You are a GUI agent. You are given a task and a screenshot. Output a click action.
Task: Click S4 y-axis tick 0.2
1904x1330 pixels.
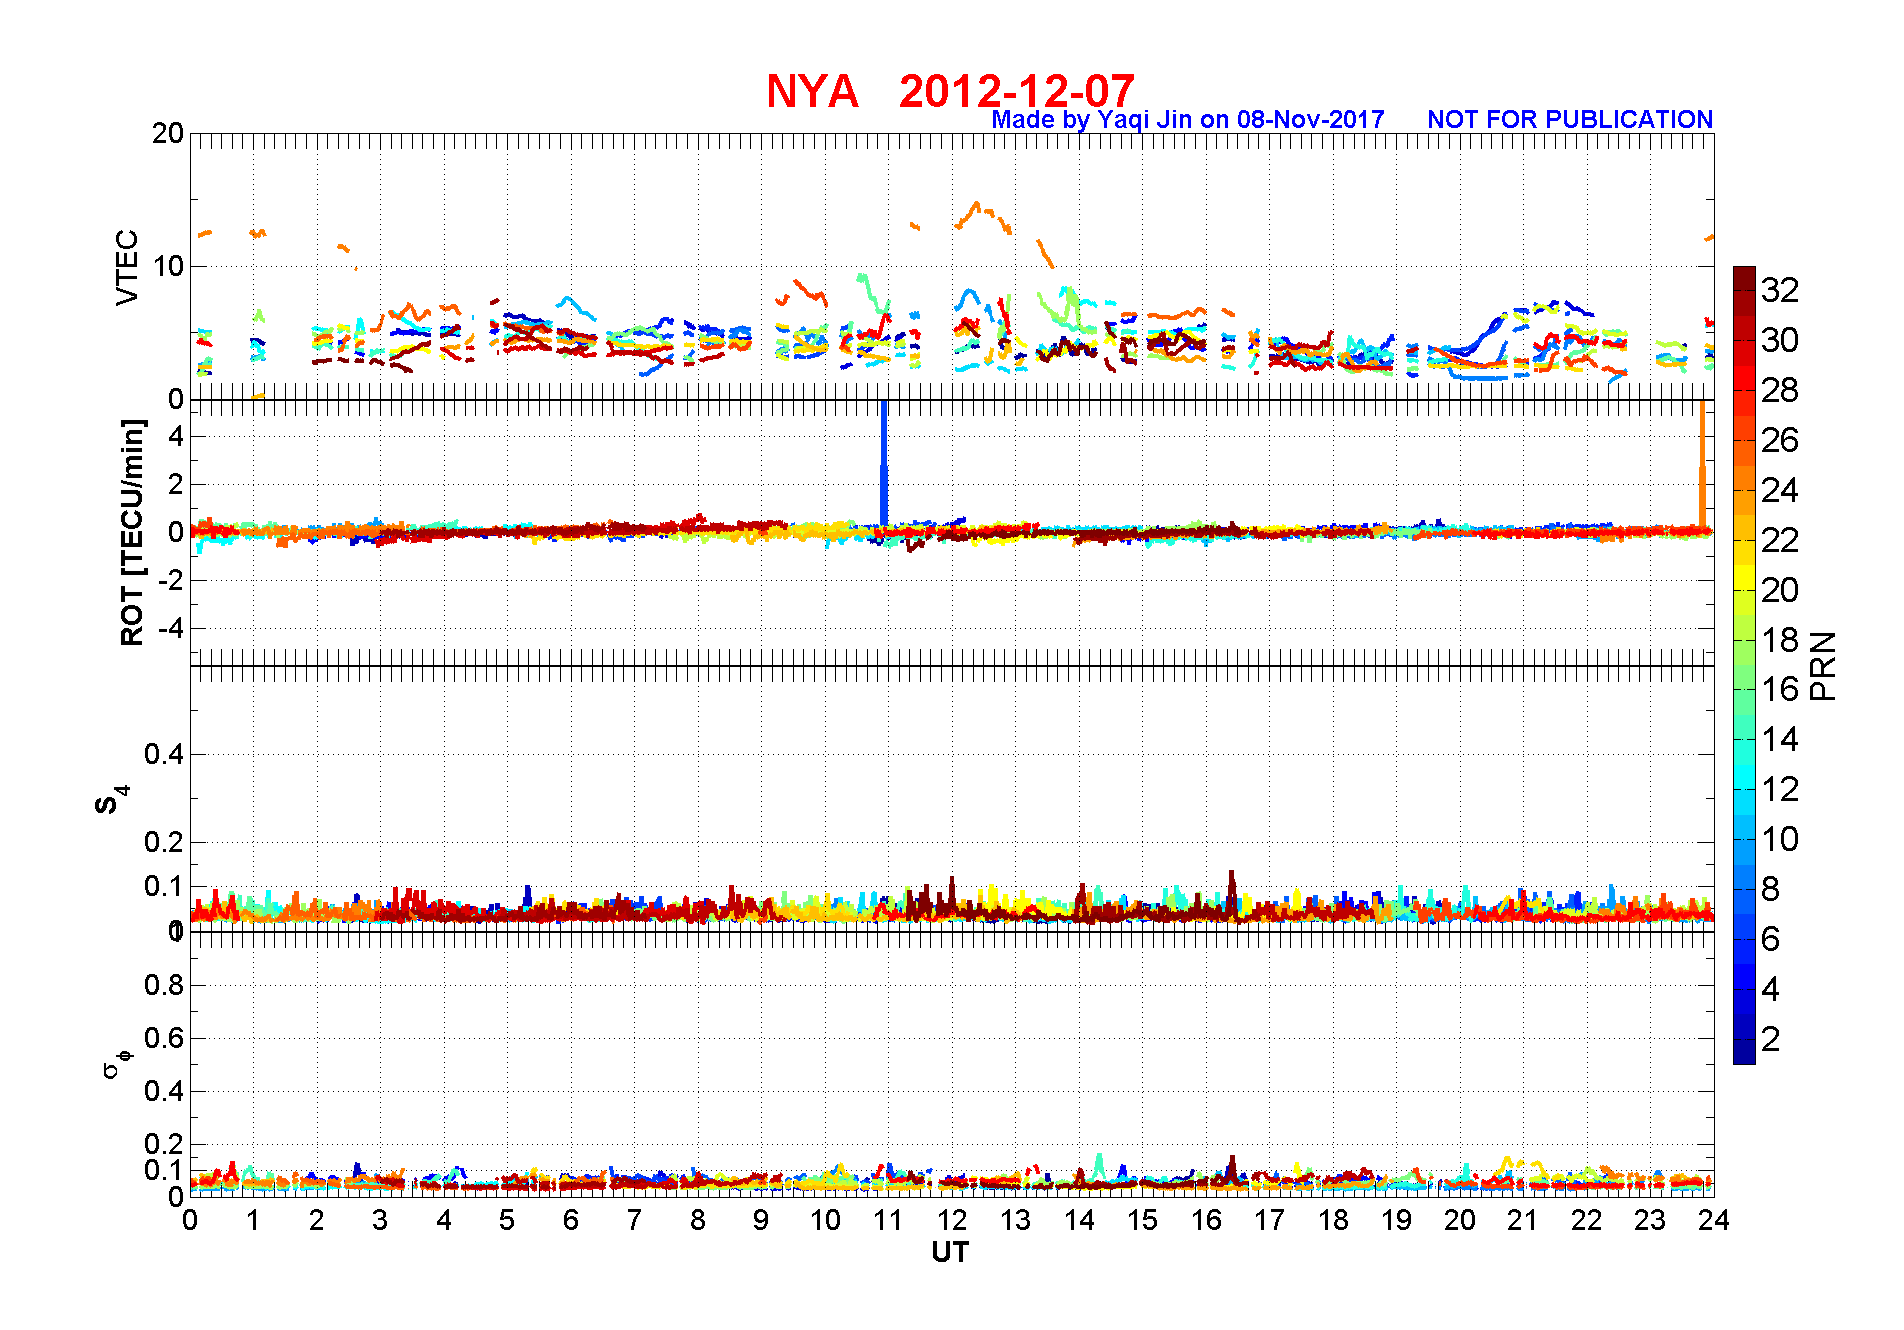pyautogui.click(x=164, y=842)
